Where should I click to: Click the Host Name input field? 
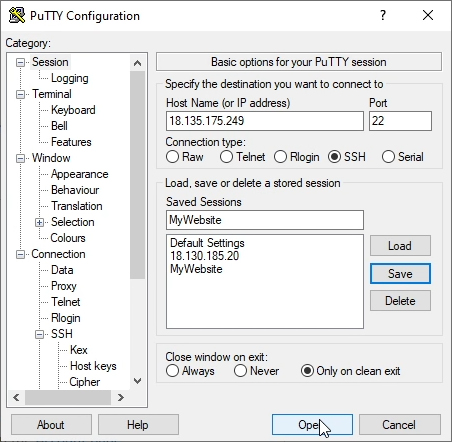pyautogui.click(x=265, y=121)
